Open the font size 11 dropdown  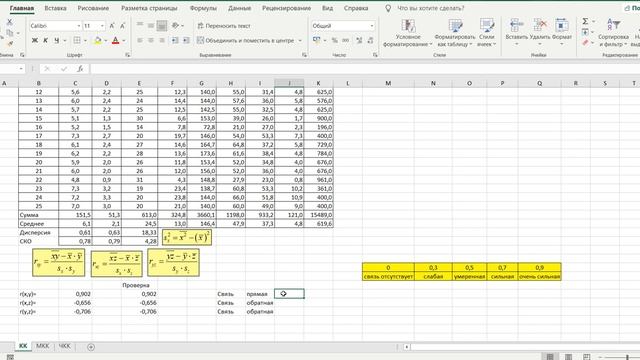point(102,26)
